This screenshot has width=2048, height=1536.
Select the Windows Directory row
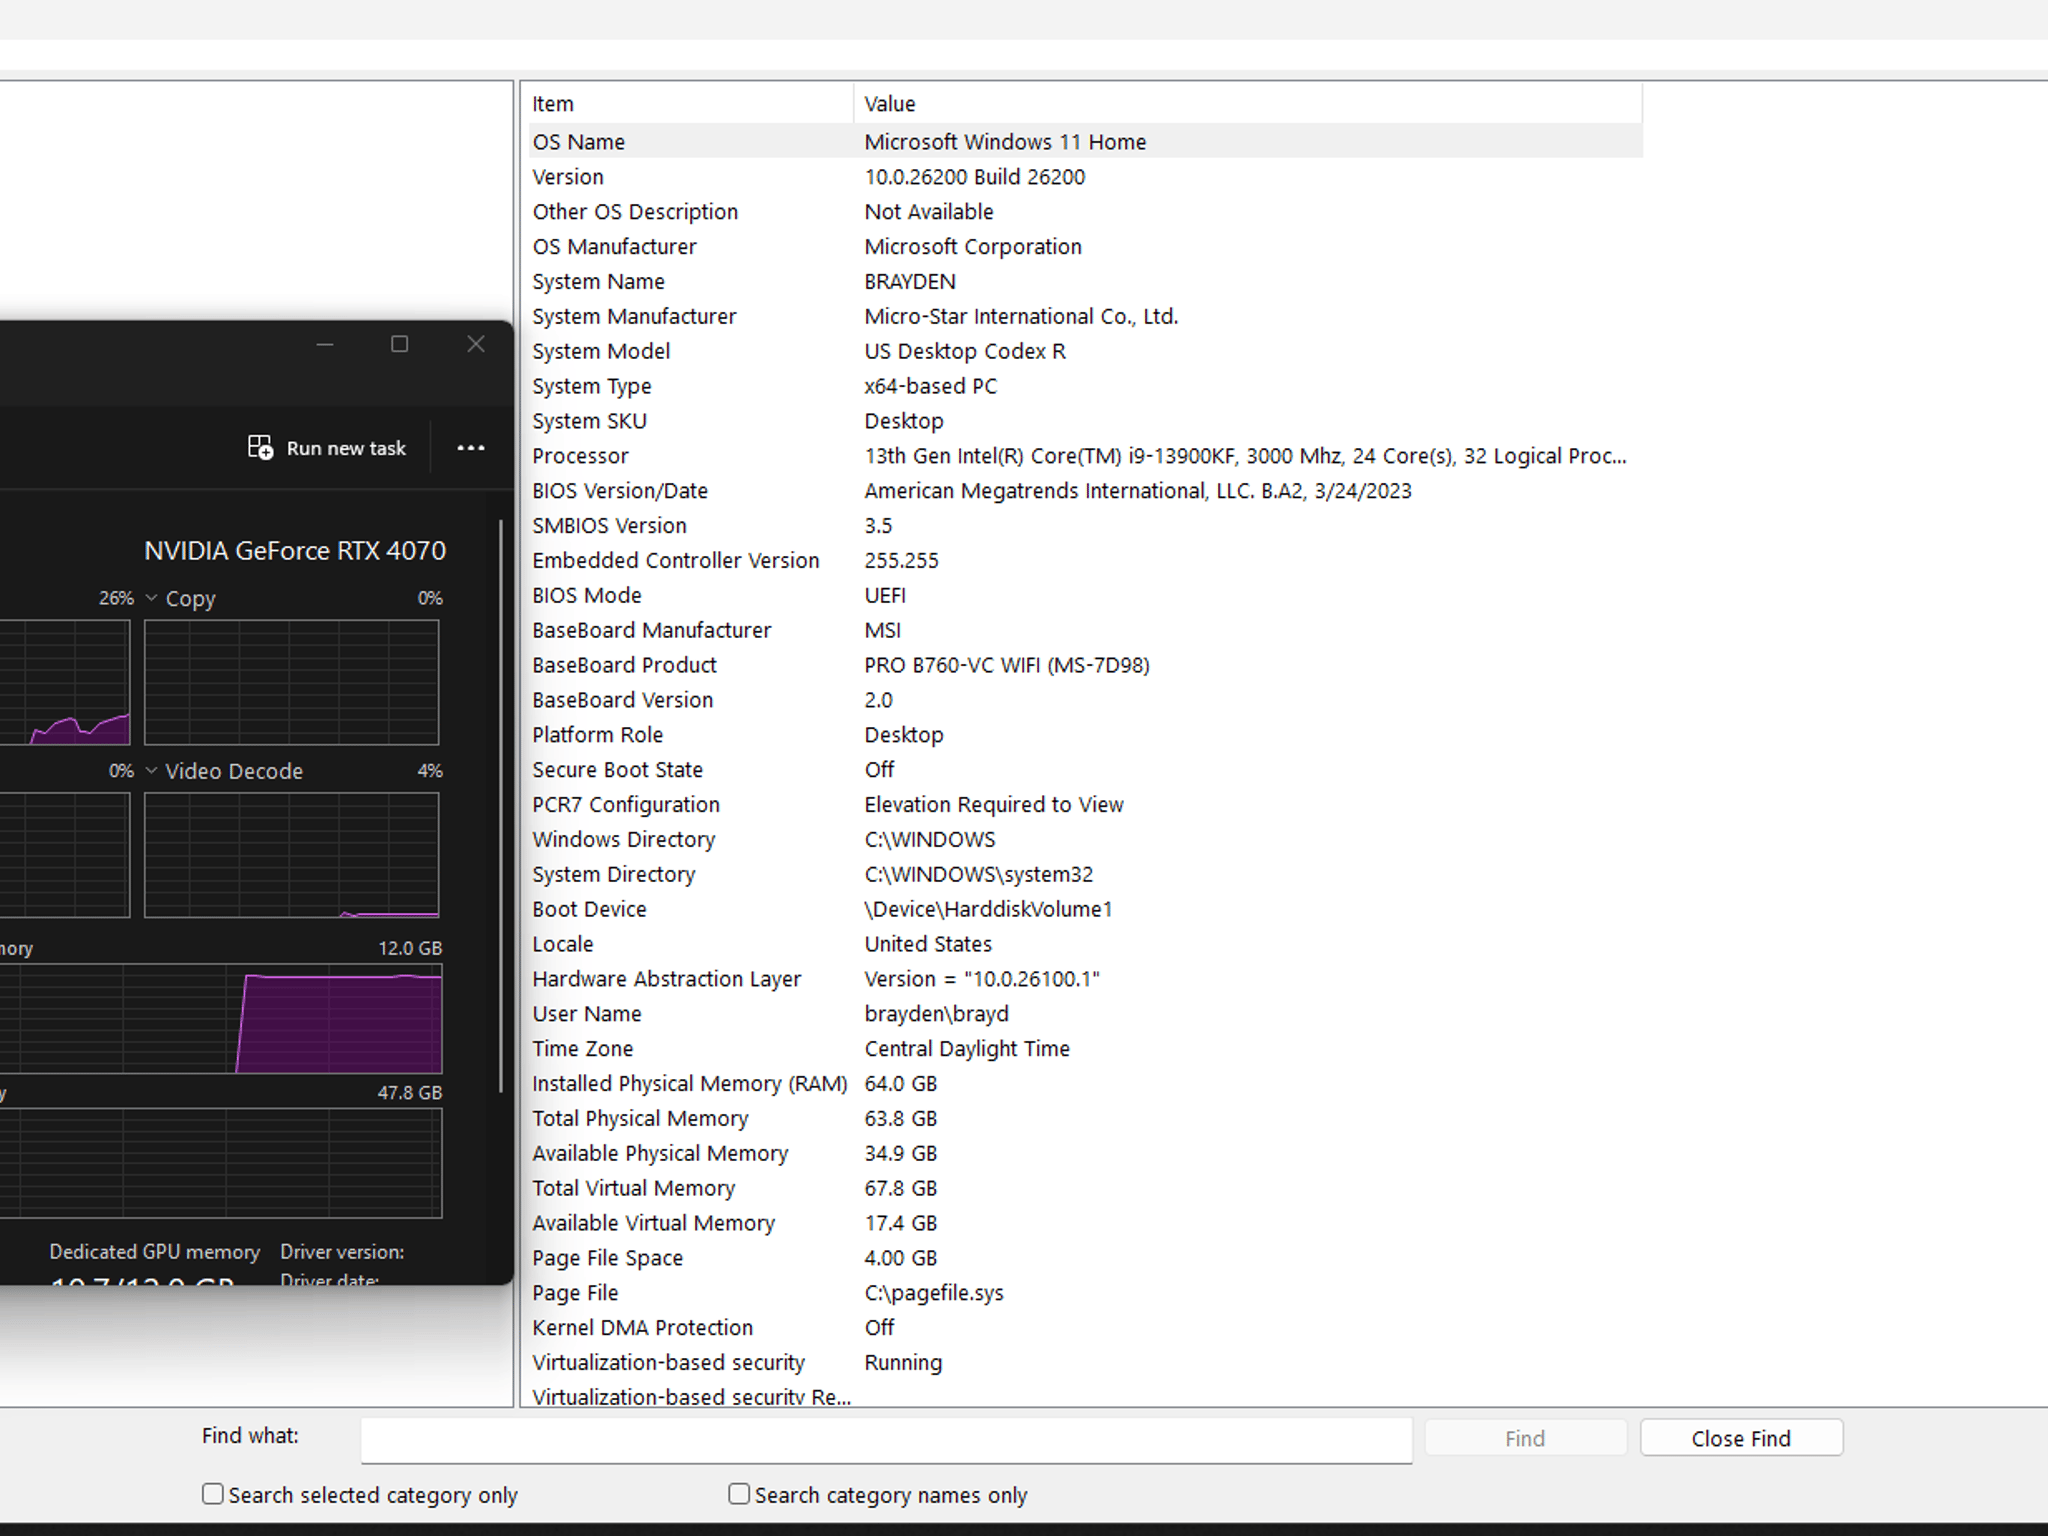(x=1085, y=840)
